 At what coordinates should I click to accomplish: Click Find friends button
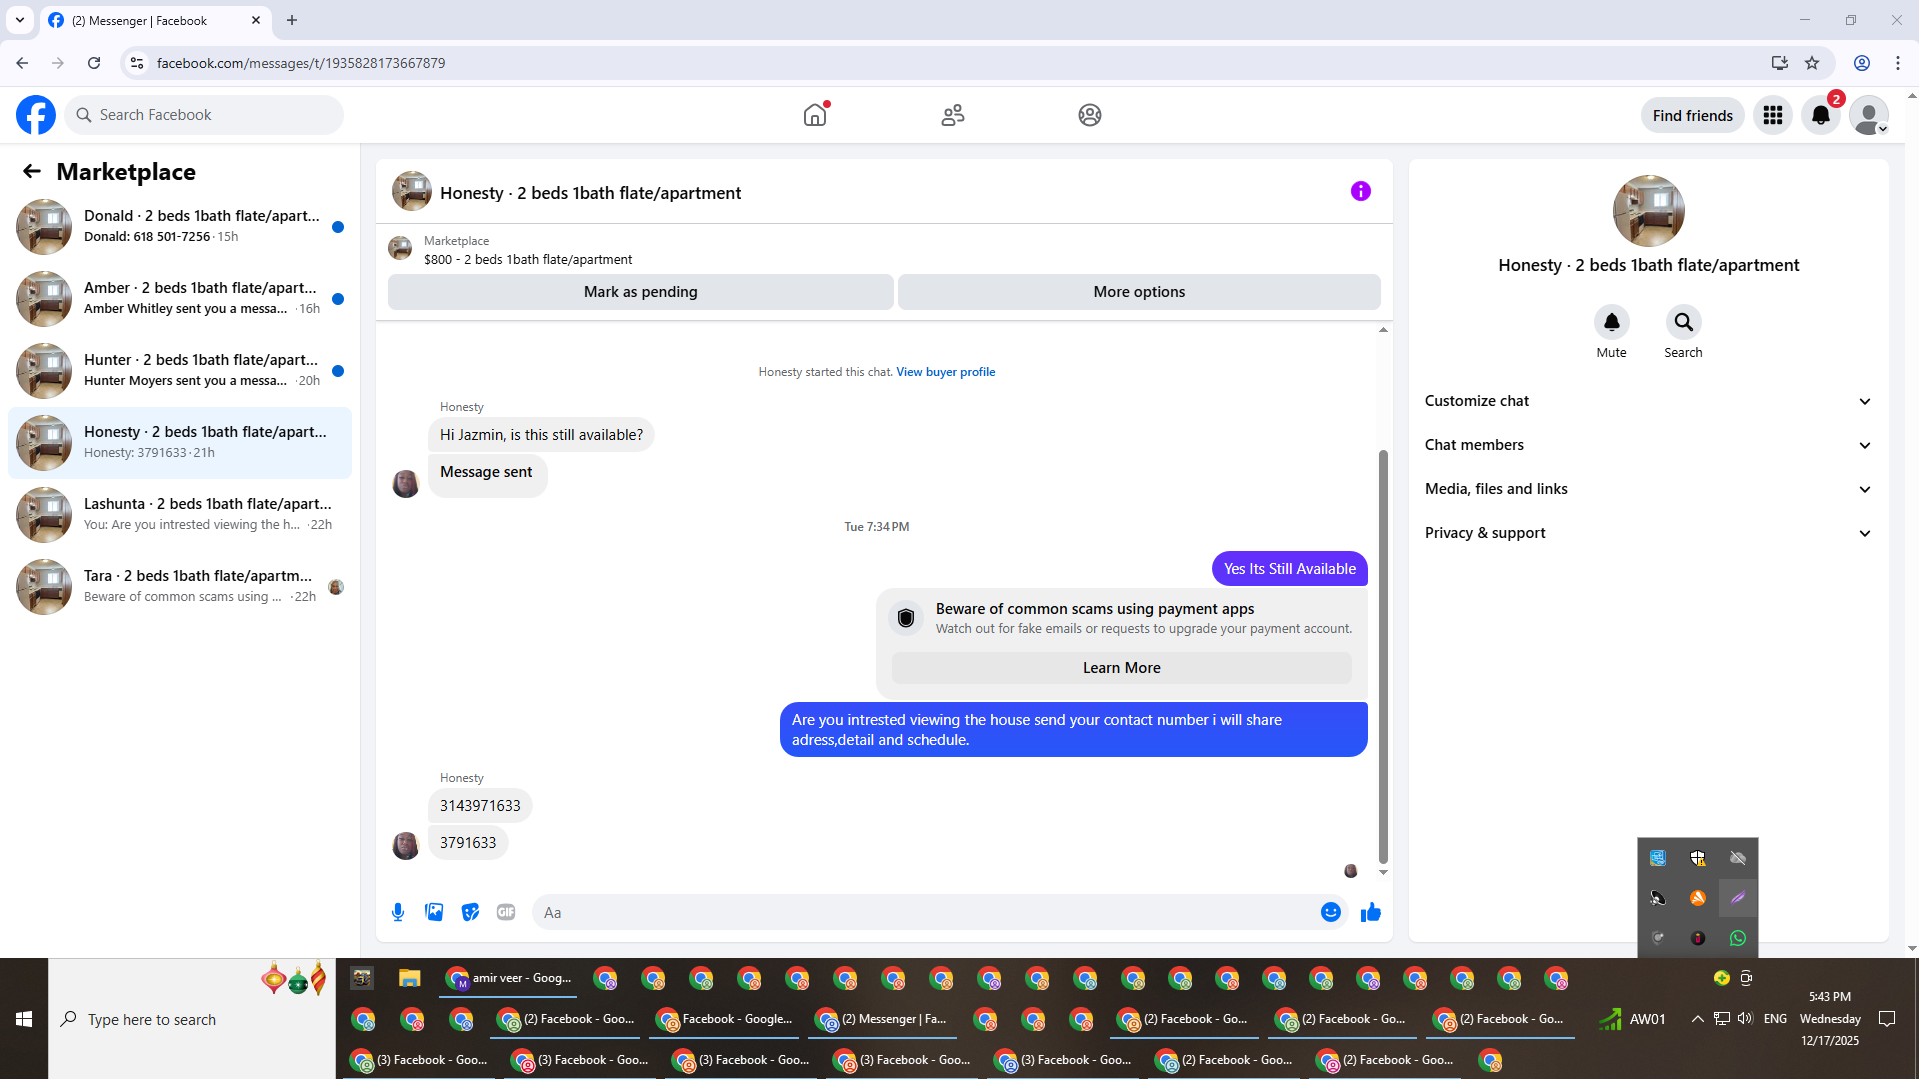[1692, 116]
